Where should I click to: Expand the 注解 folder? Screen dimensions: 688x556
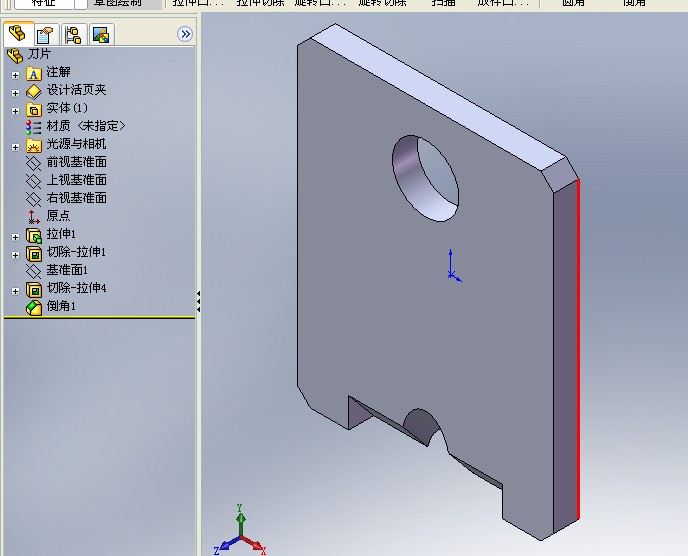coord(15,75)
